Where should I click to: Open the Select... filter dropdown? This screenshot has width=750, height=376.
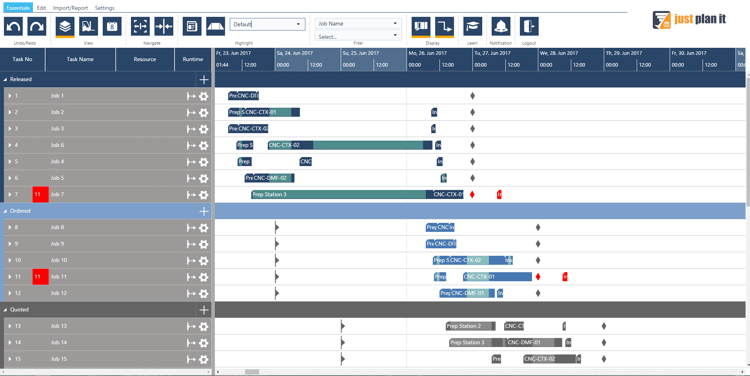click(358, 36)
